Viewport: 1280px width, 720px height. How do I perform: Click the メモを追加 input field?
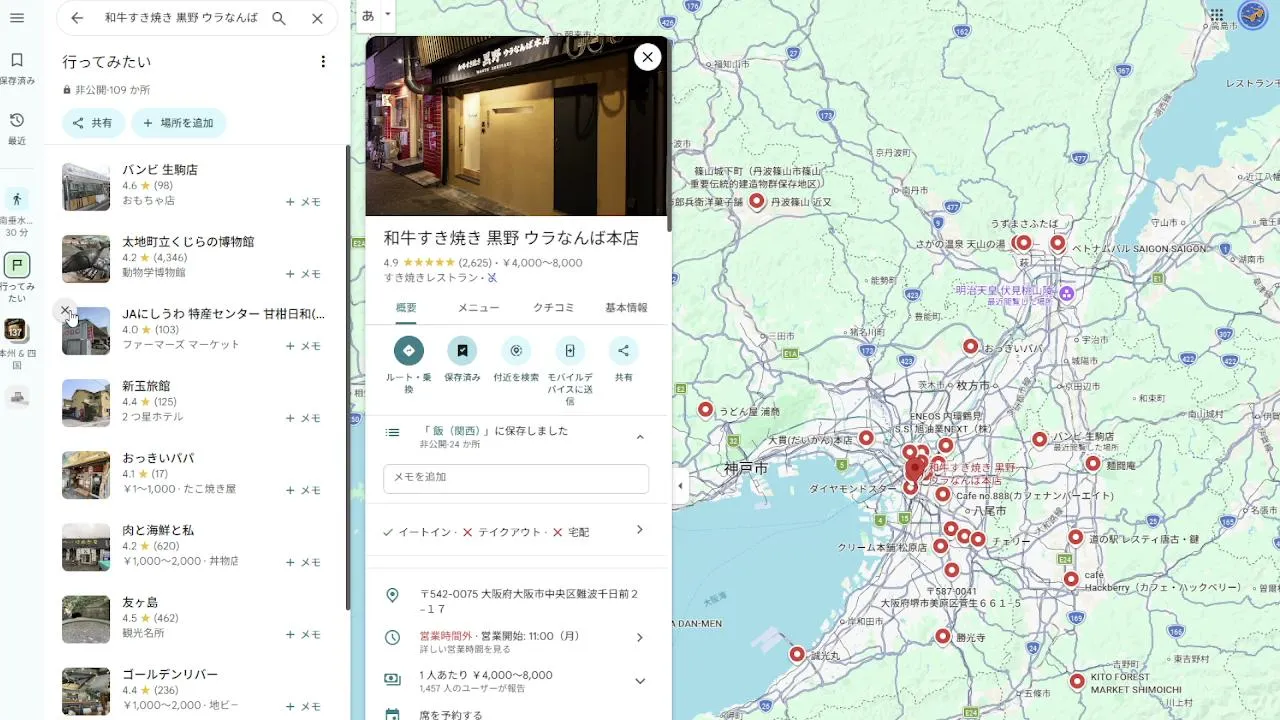pos(516,478)
